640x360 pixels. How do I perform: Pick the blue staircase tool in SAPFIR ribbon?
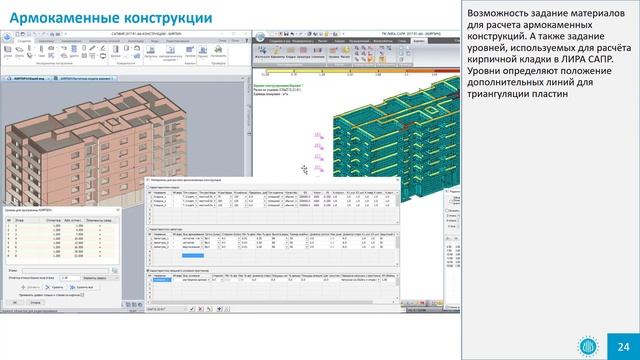tap(74, 50)
